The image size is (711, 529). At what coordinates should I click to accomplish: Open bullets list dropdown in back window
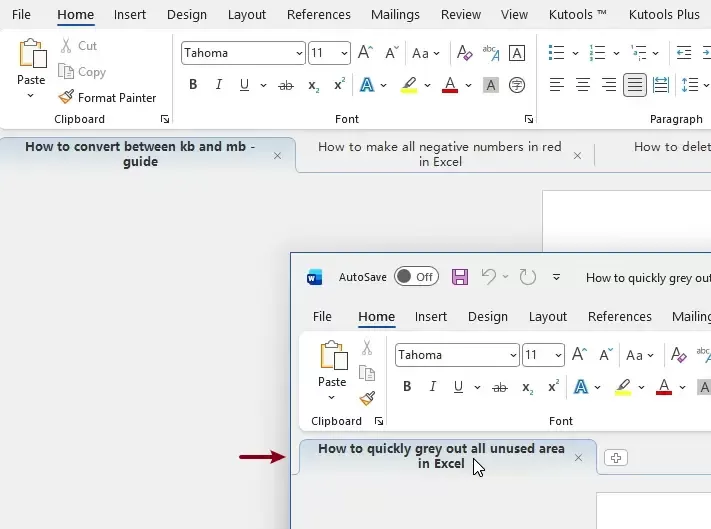click(x=575, y=53)
